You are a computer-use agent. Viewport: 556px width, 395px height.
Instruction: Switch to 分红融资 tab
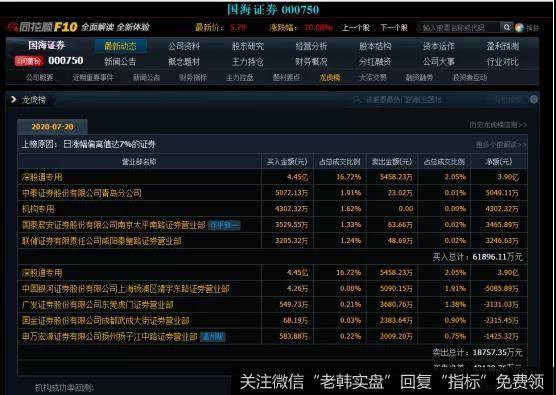[375, 62]
